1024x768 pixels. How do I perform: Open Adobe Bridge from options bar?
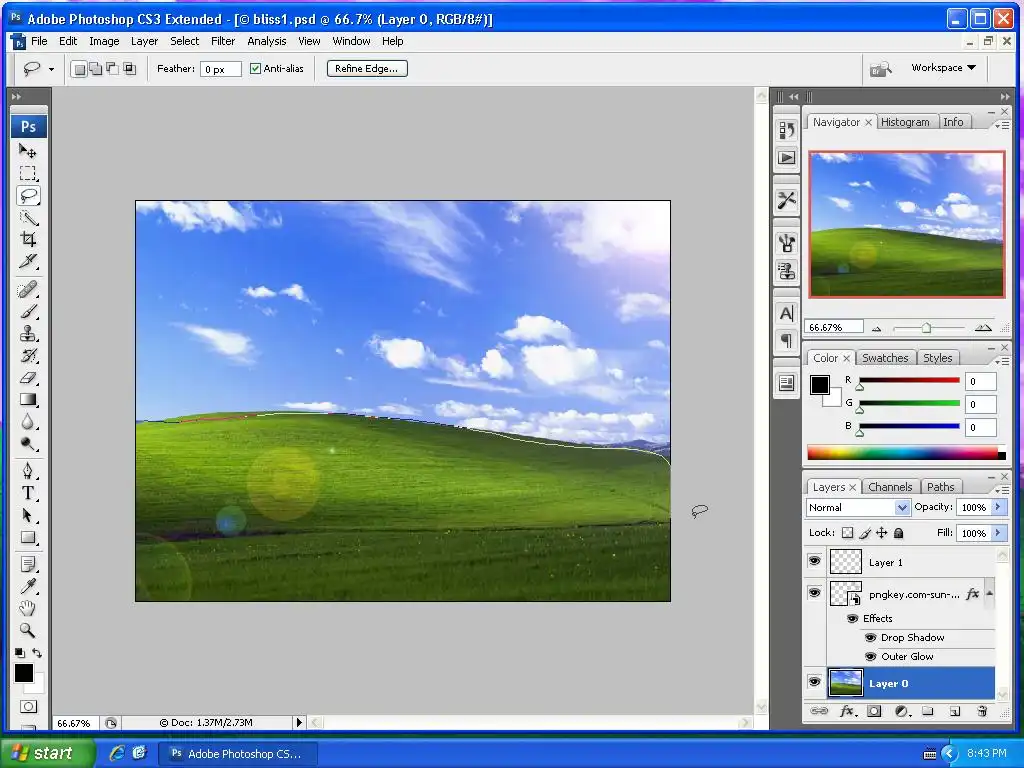click(x=880, y=69)
